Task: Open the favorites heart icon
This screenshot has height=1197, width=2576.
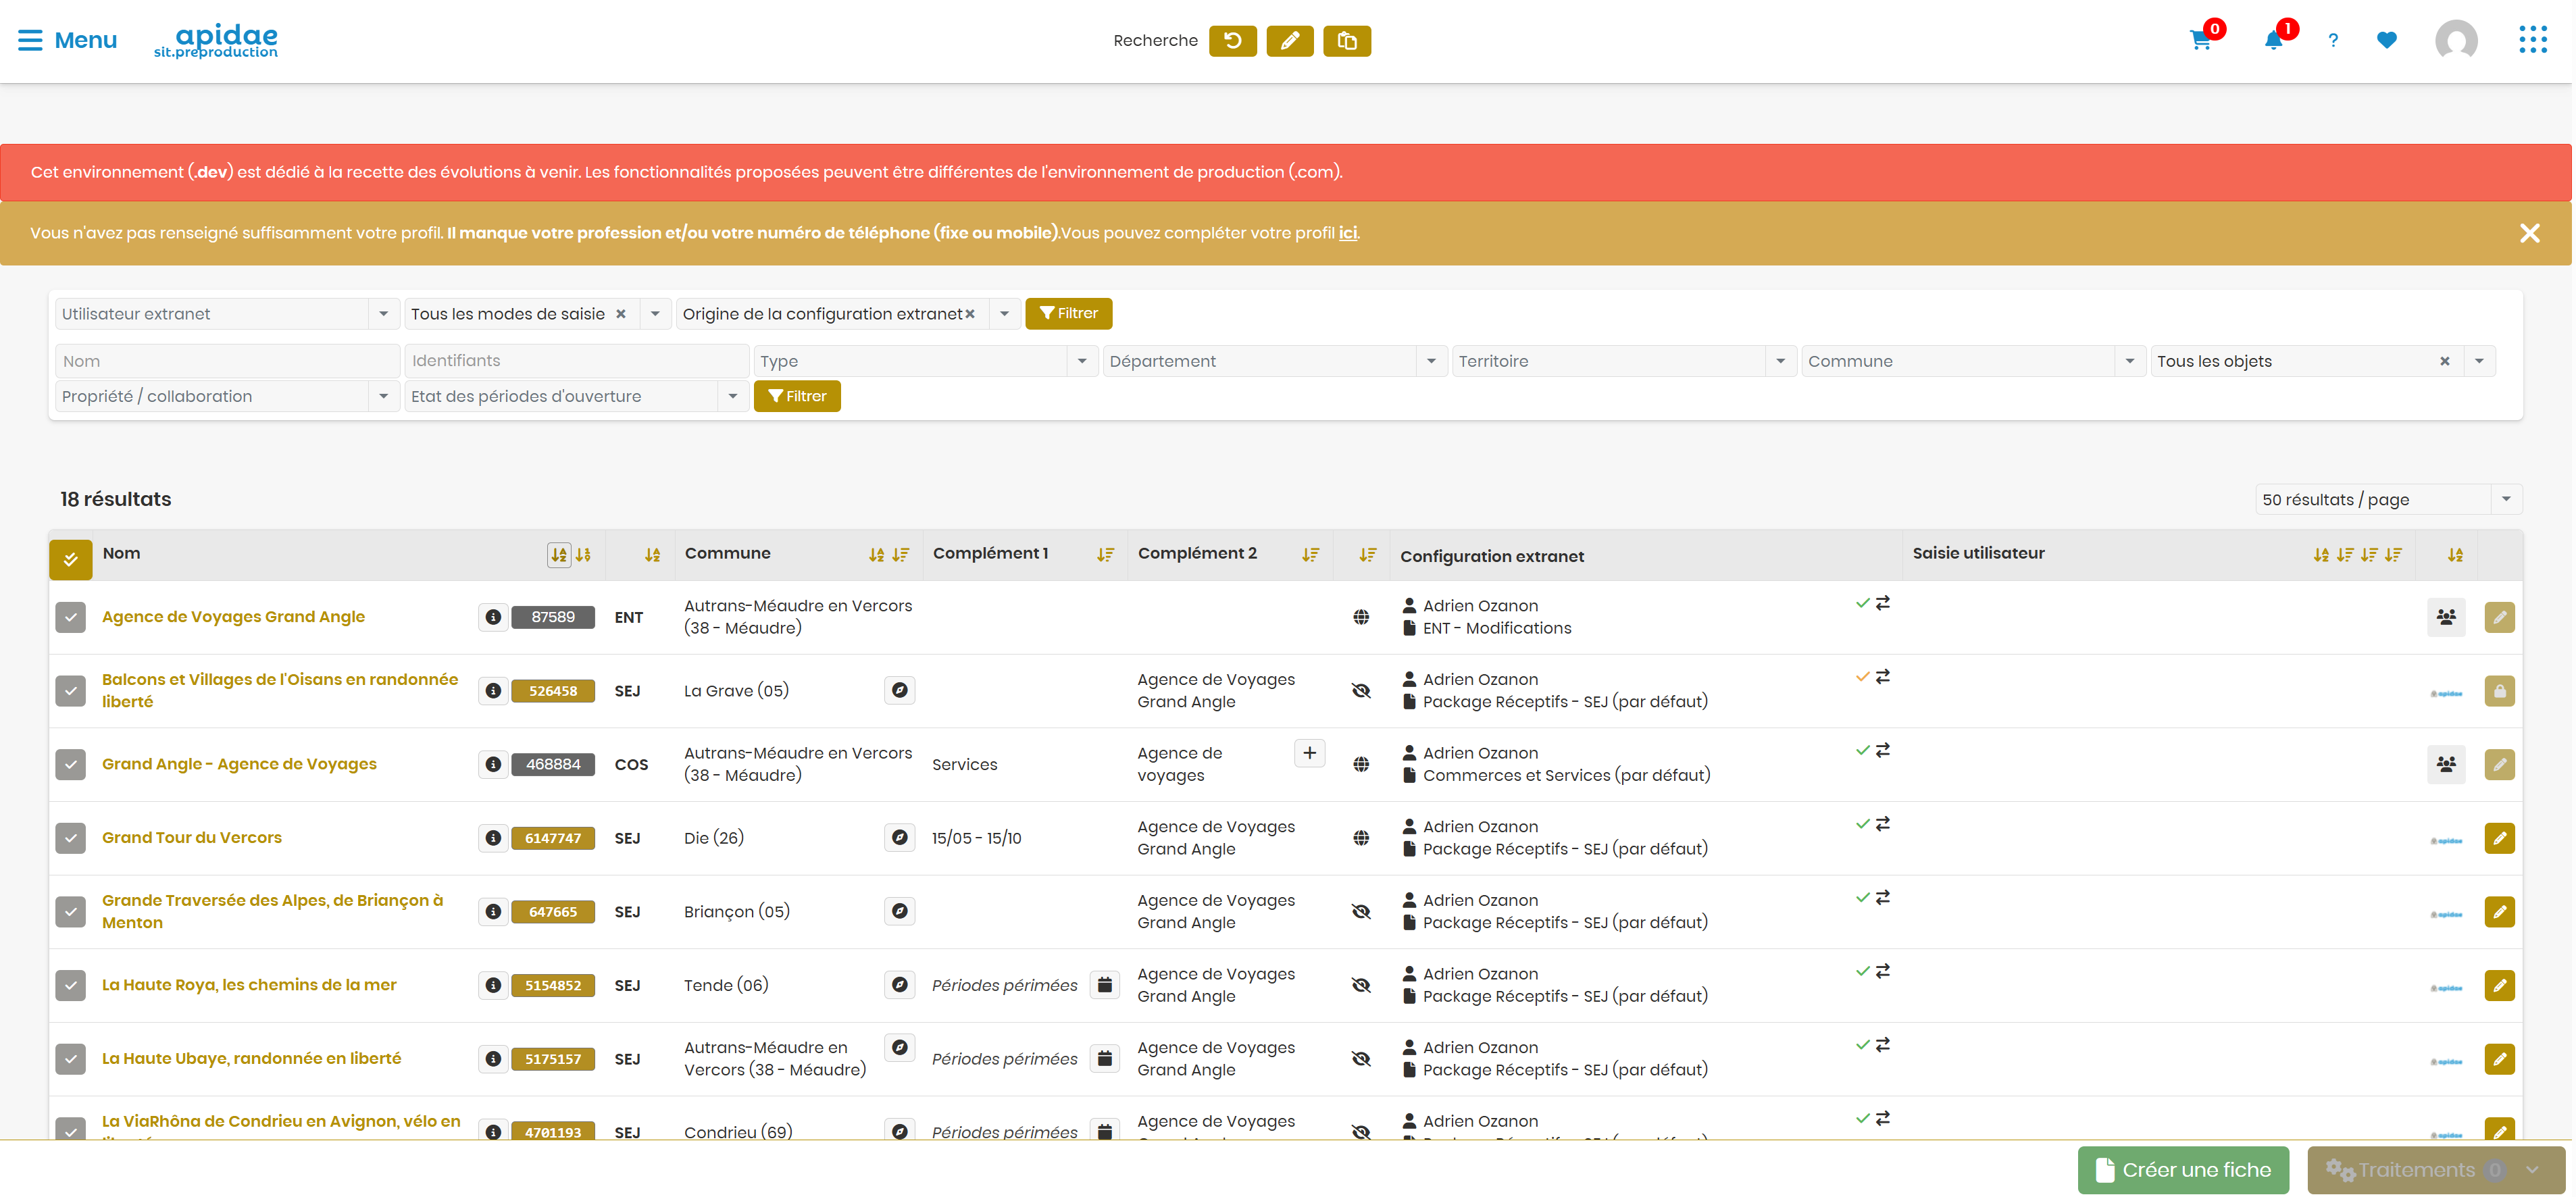Action: 2386,41
